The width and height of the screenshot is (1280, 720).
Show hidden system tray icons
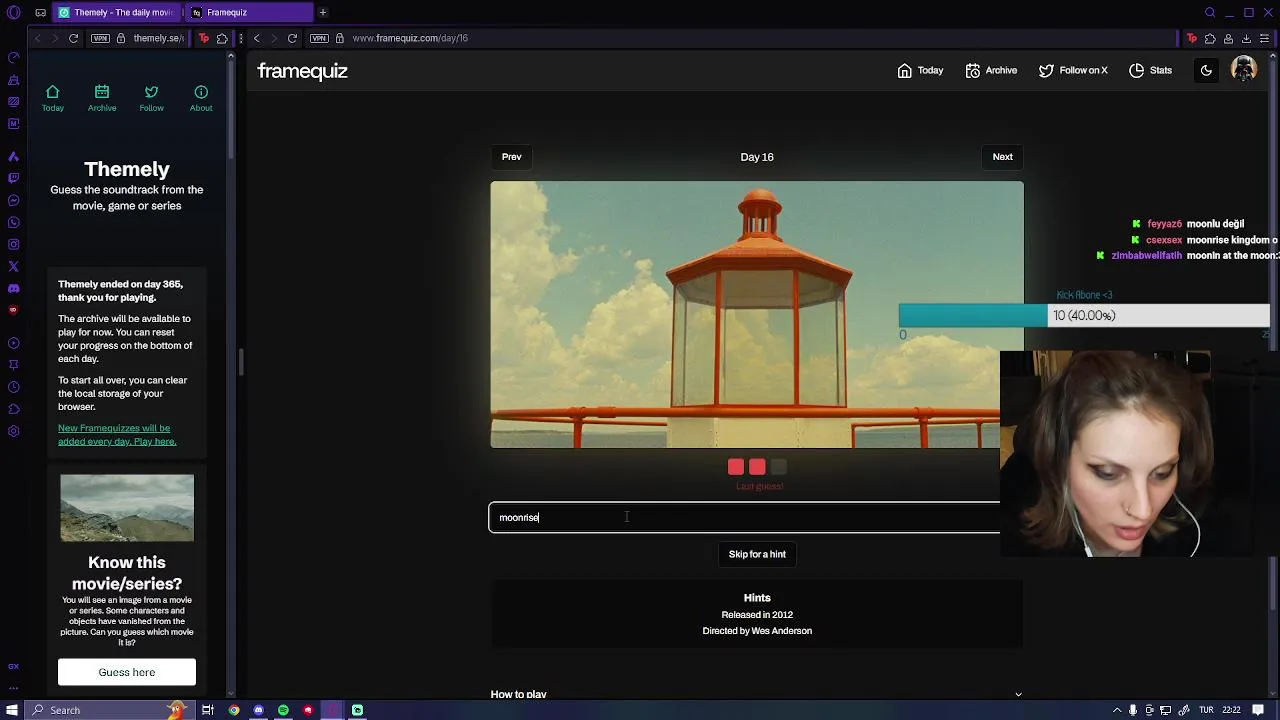1117,710
